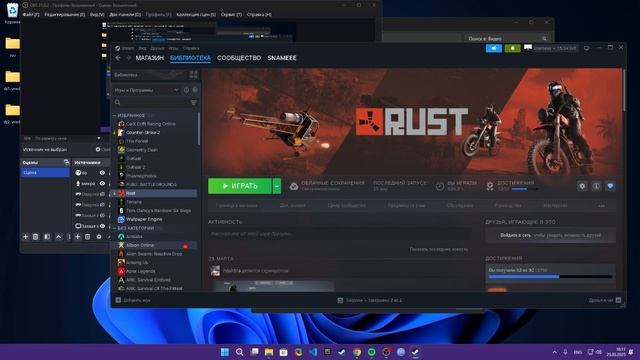Open OBS Файл menu

coord(31,14)
